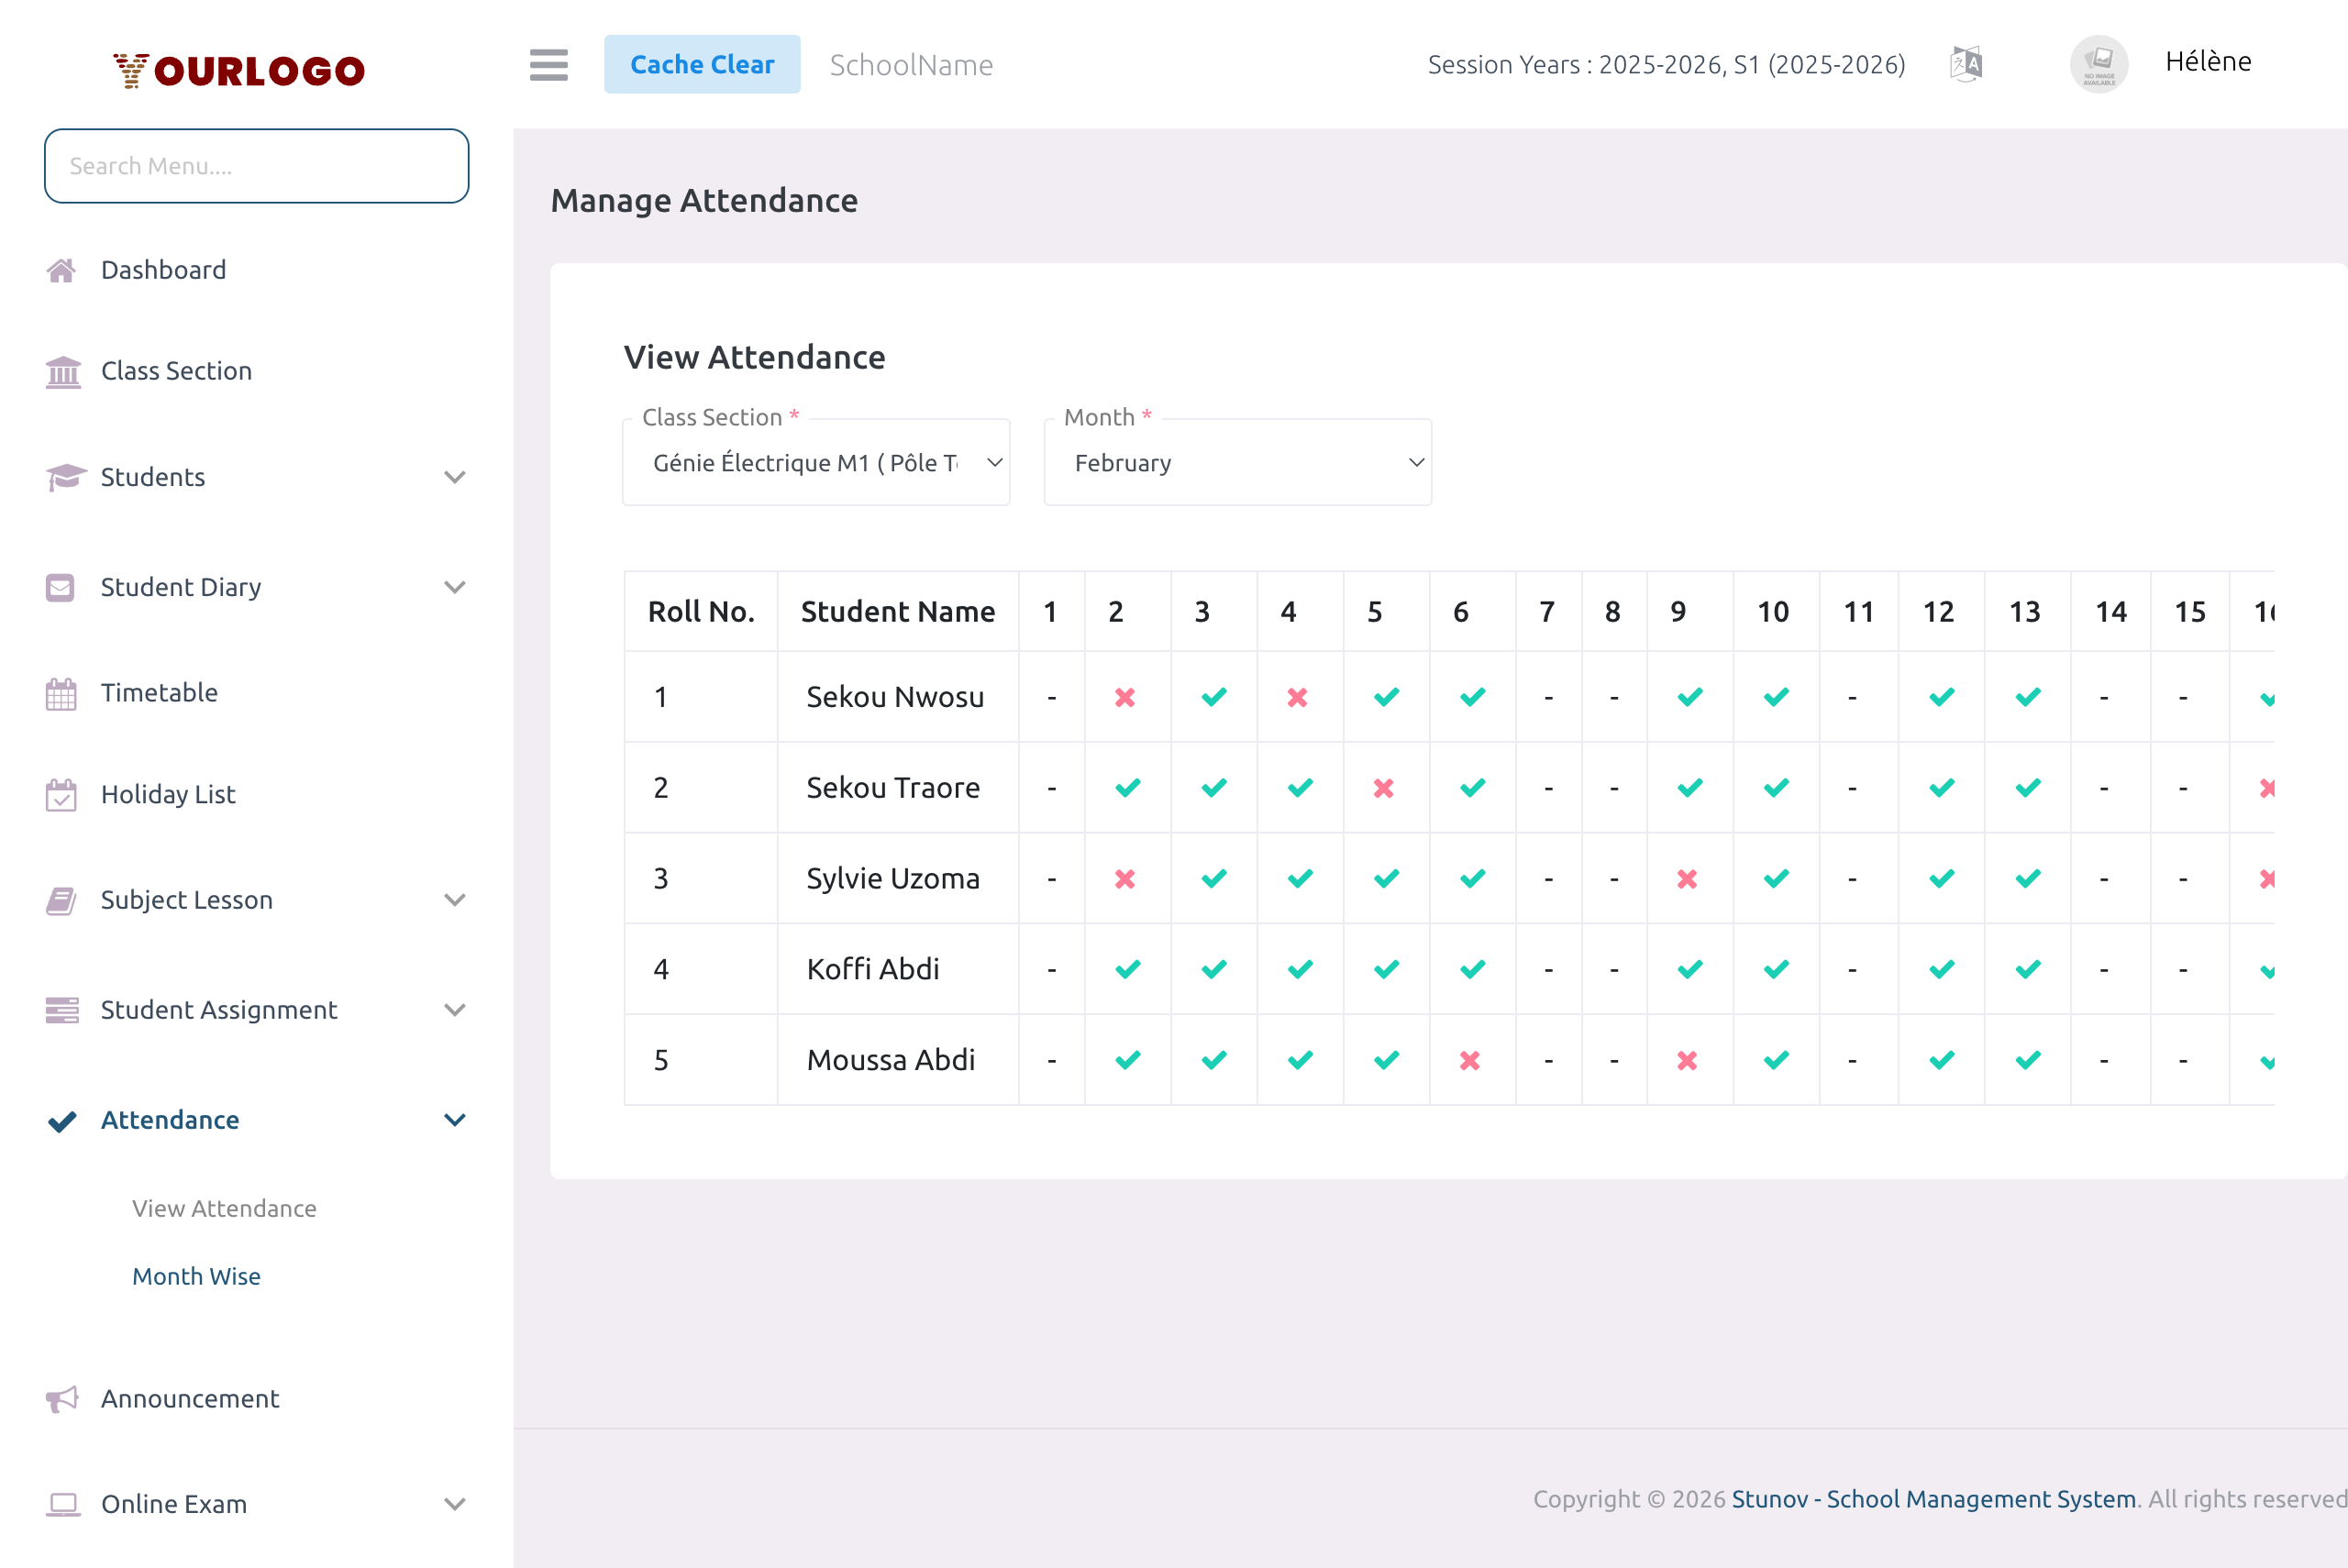The image size is (2348, 1568).
Task: Open the Month dropdown showing February
Action: (x=1237, y=463)
